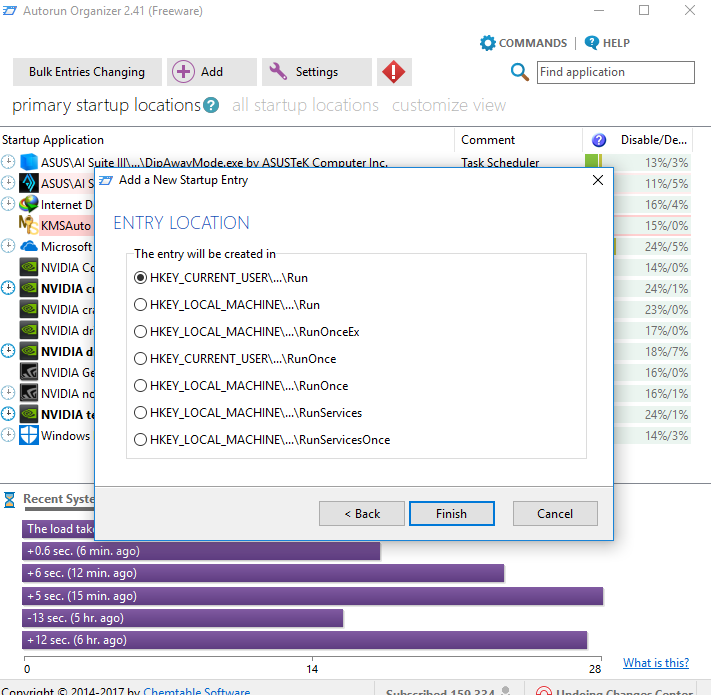This screenshot has width=711, height=695.
Task: Click the Recent System hourglass icon
Action: point(10,500)
